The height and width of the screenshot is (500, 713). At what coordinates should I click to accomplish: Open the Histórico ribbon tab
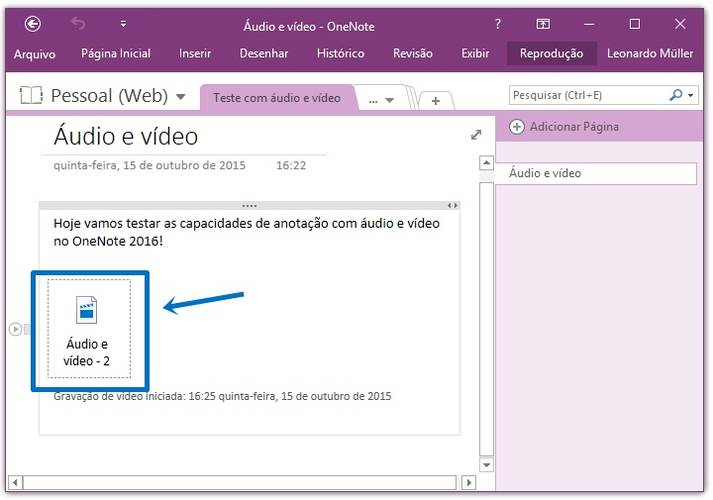tap(341, 53)
